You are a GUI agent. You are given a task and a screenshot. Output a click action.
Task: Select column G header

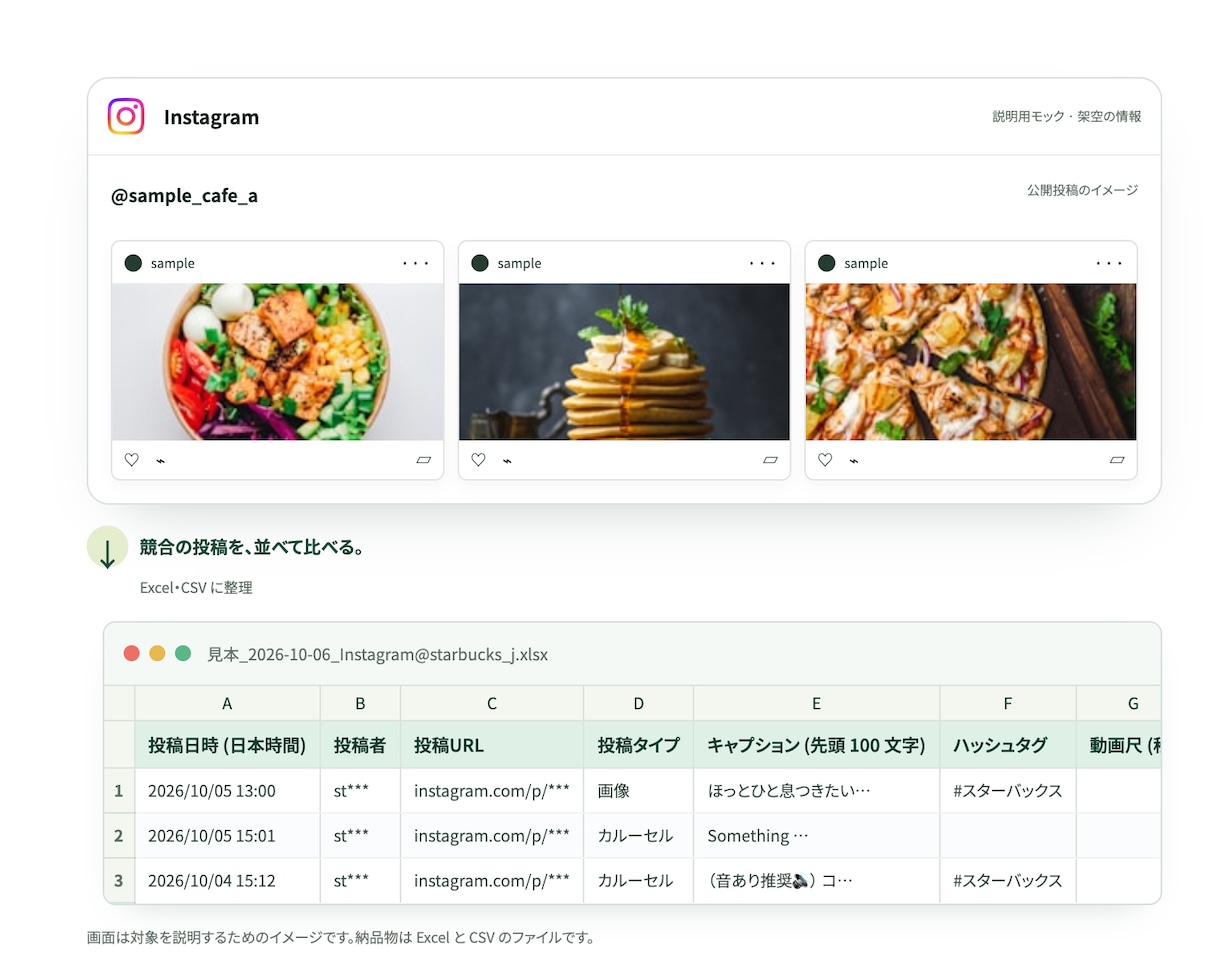(x=1119, y=703)
